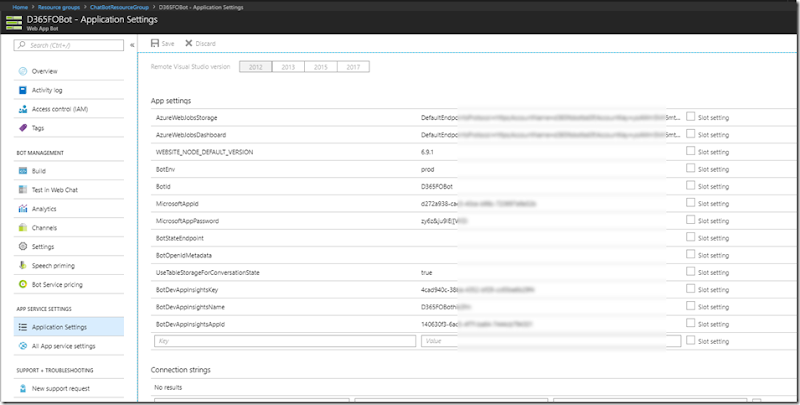Click the Overview globe icon
Viewport: 800px width, 405px height.
(22, 71)
